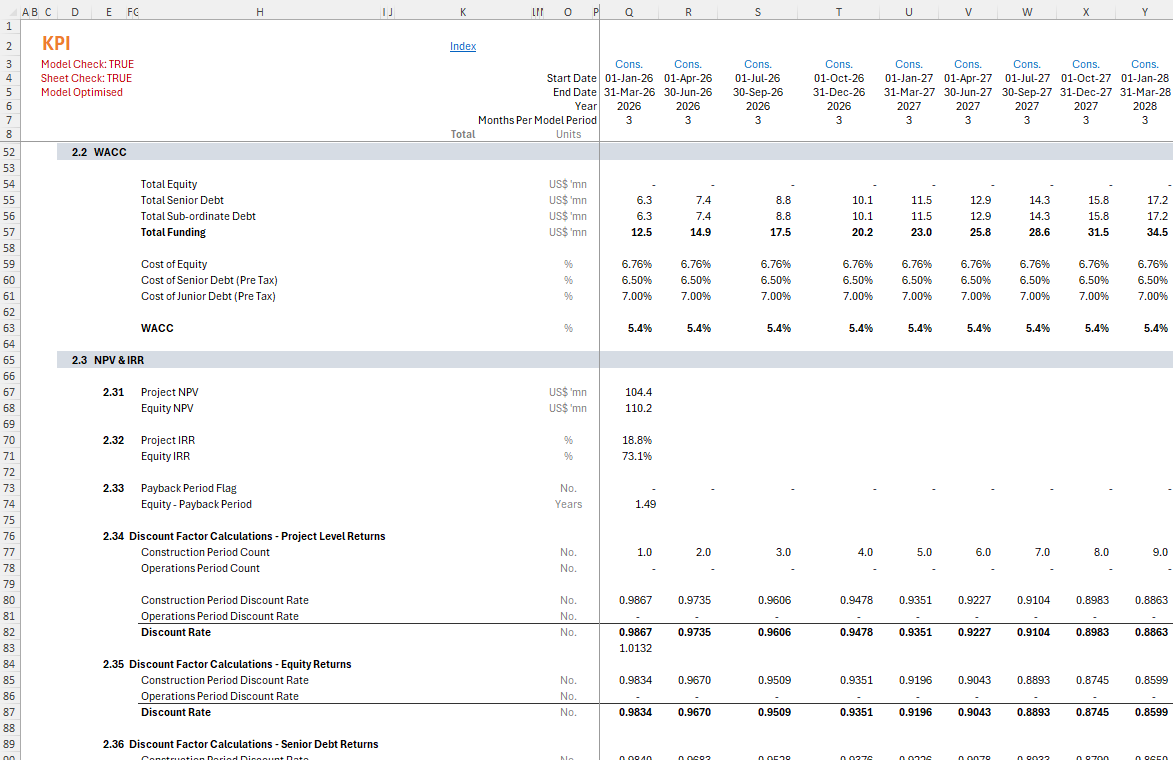This screenshot has height=760, width=1173.
Task: Open the Index hyperlink
Action: [x=462, y=46]
